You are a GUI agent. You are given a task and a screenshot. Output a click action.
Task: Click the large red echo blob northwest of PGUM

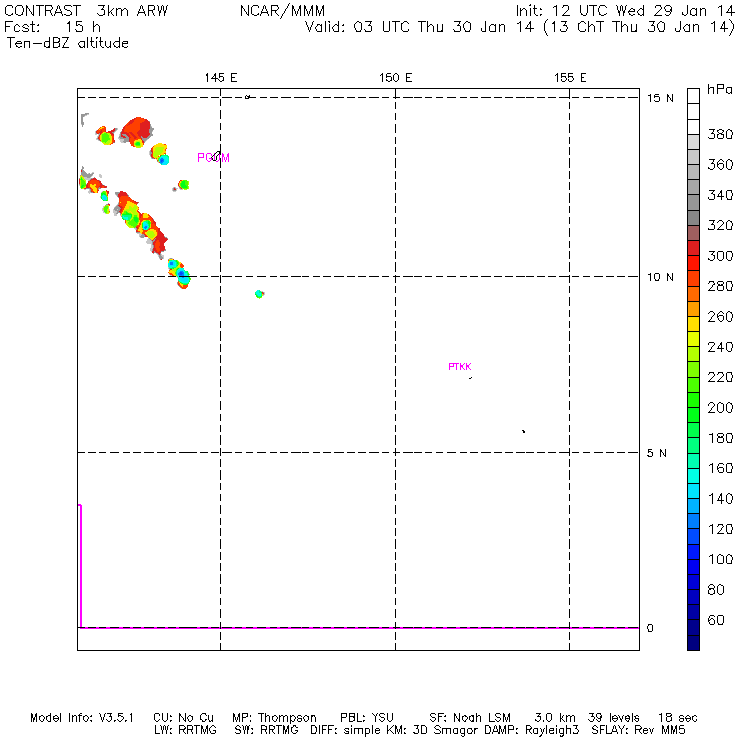137,131
